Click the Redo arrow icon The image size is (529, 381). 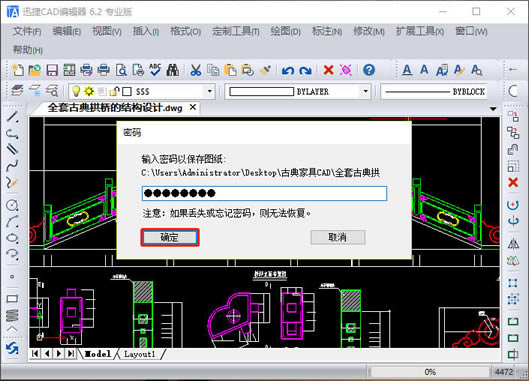[305, 71]
